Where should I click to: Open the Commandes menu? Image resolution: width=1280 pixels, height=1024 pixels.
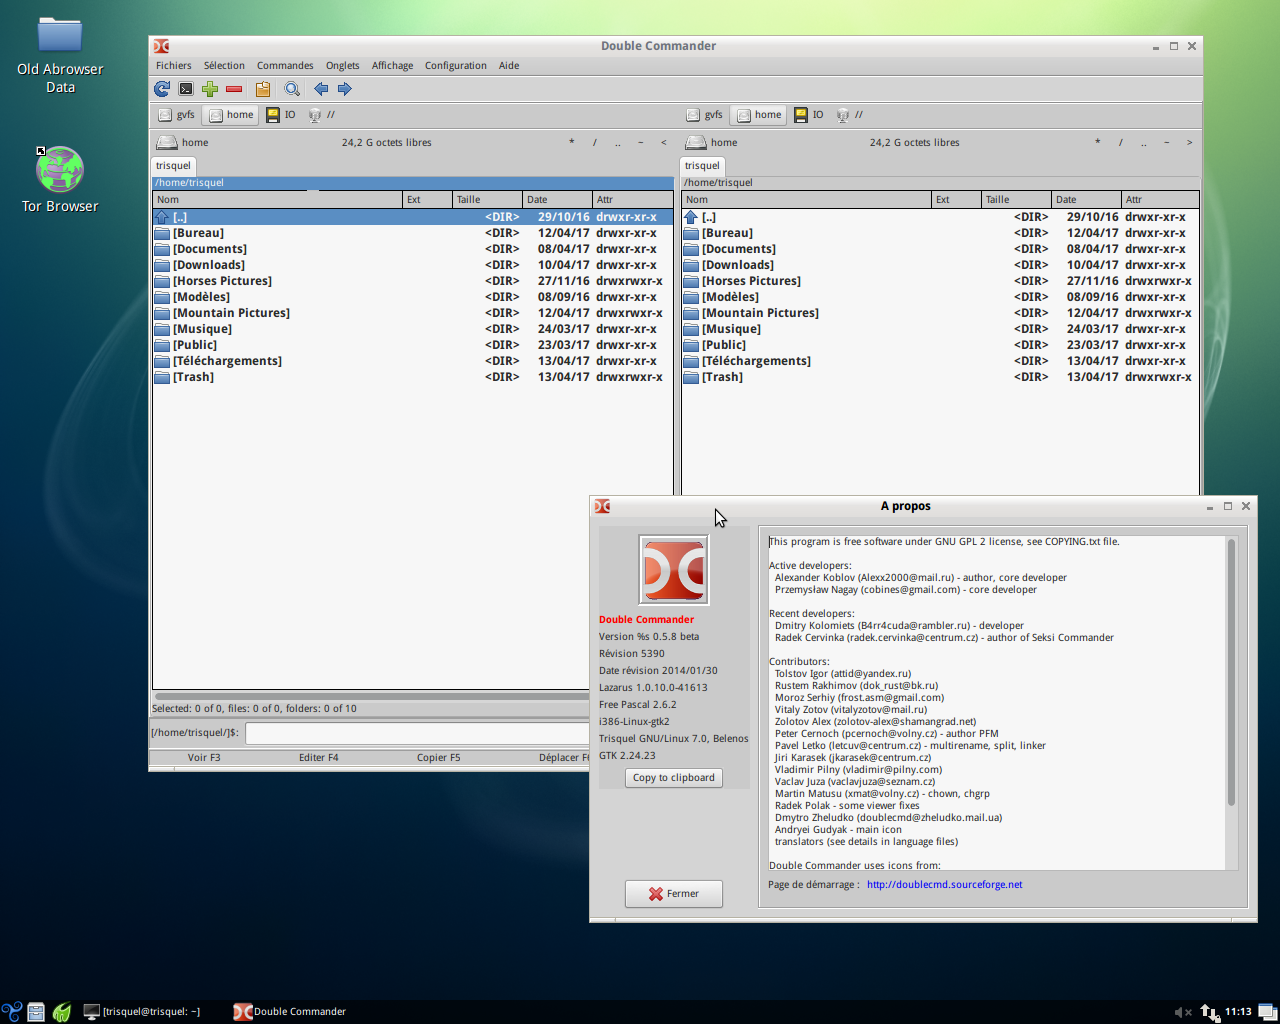click(x=285, y=65)
